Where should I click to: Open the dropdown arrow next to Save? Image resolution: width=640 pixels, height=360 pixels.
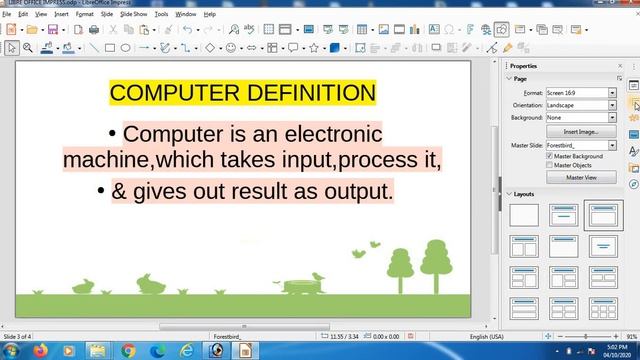tap(63, 30)
